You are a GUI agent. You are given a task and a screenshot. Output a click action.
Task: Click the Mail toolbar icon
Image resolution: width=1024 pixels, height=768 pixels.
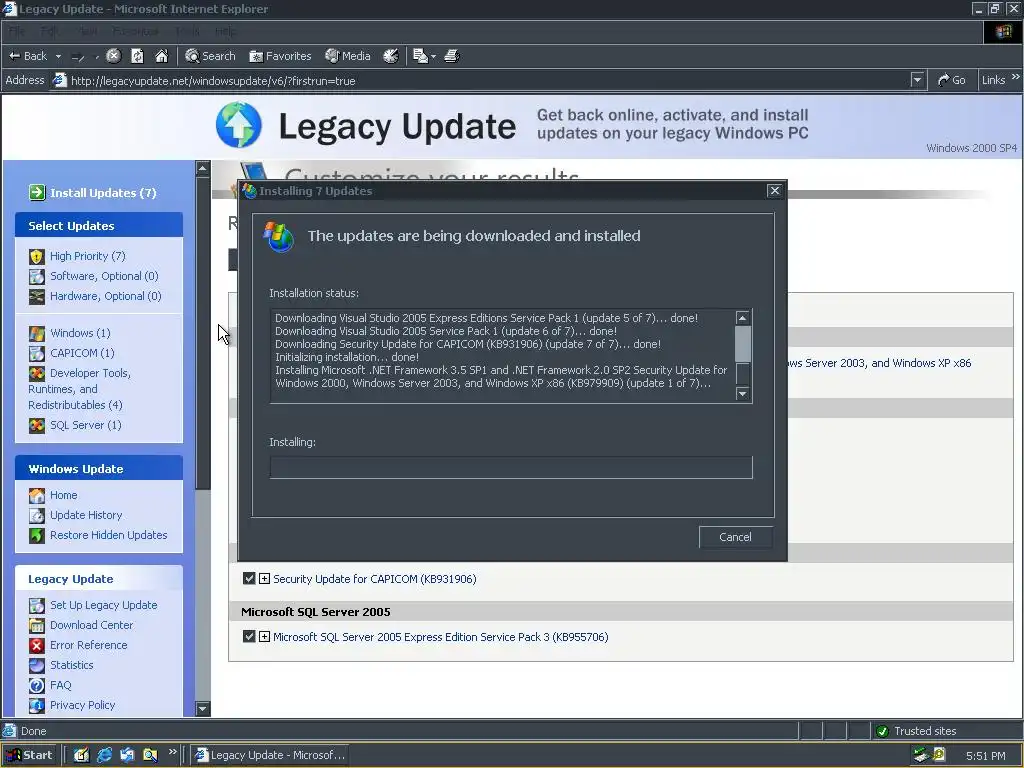pos(420,56)
